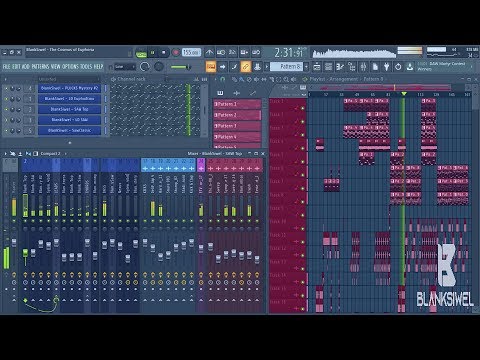
Task: Select Pattern 3 in the picker
Action: point(237,126)
